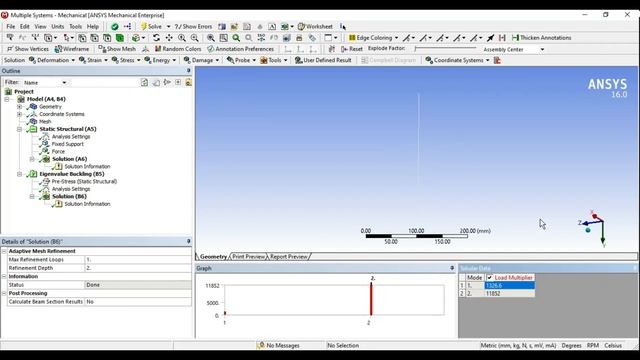Click the Print icon in the toolbar
Viewport: 640px width, 360px height.
tap(299, 38)
